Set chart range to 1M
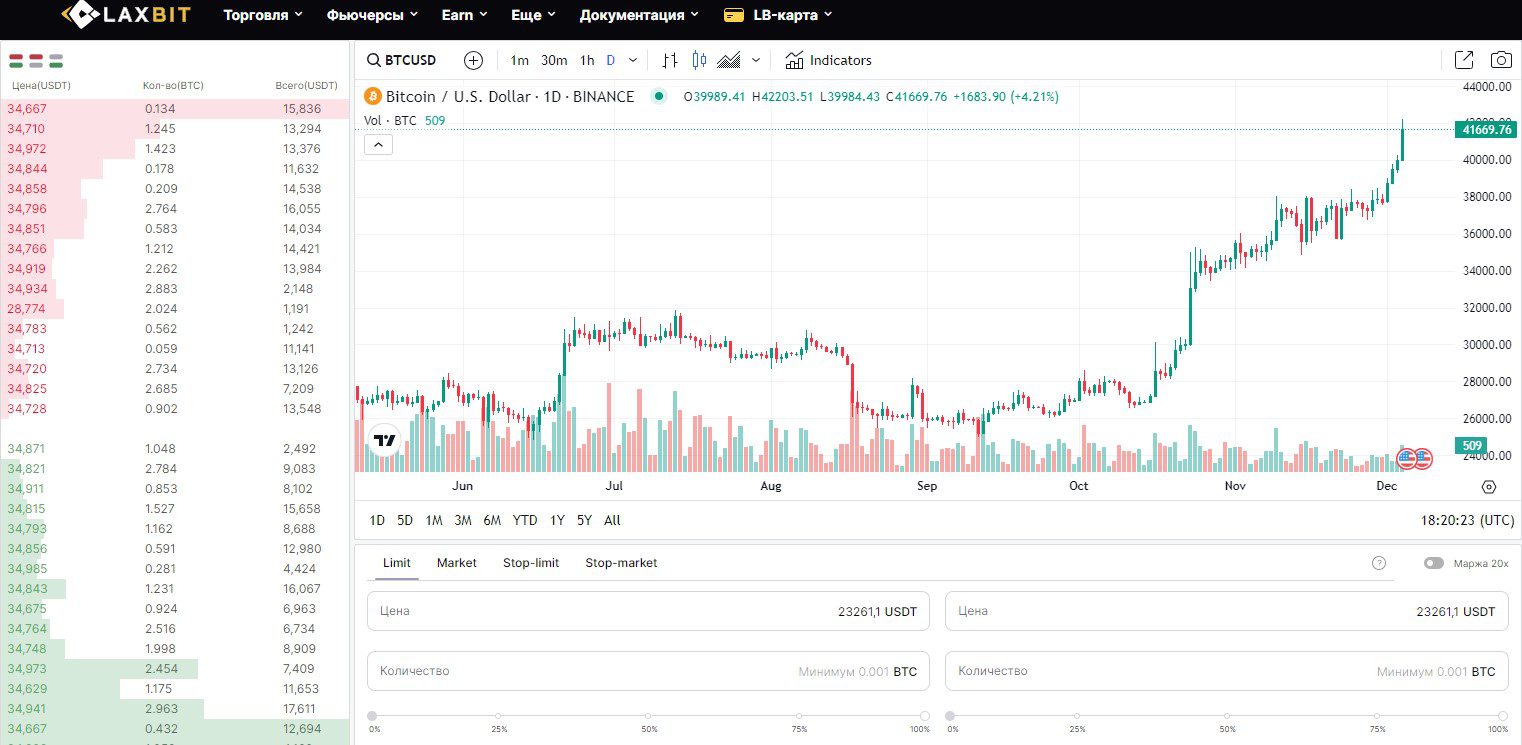Image resolution: width=1522 pixels, height=745 pixels. 434,520
